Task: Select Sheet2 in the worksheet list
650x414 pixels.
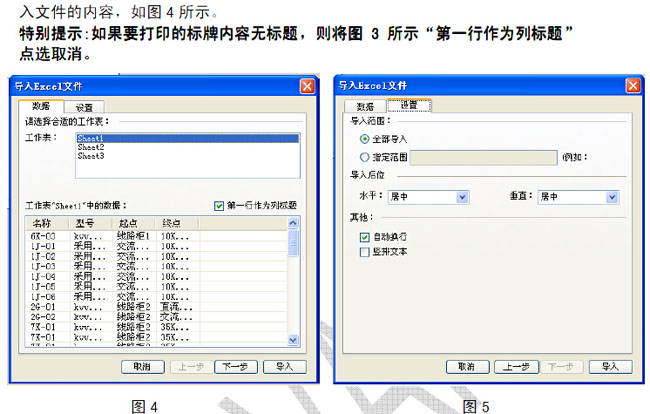Action: (x=90, y=147)
